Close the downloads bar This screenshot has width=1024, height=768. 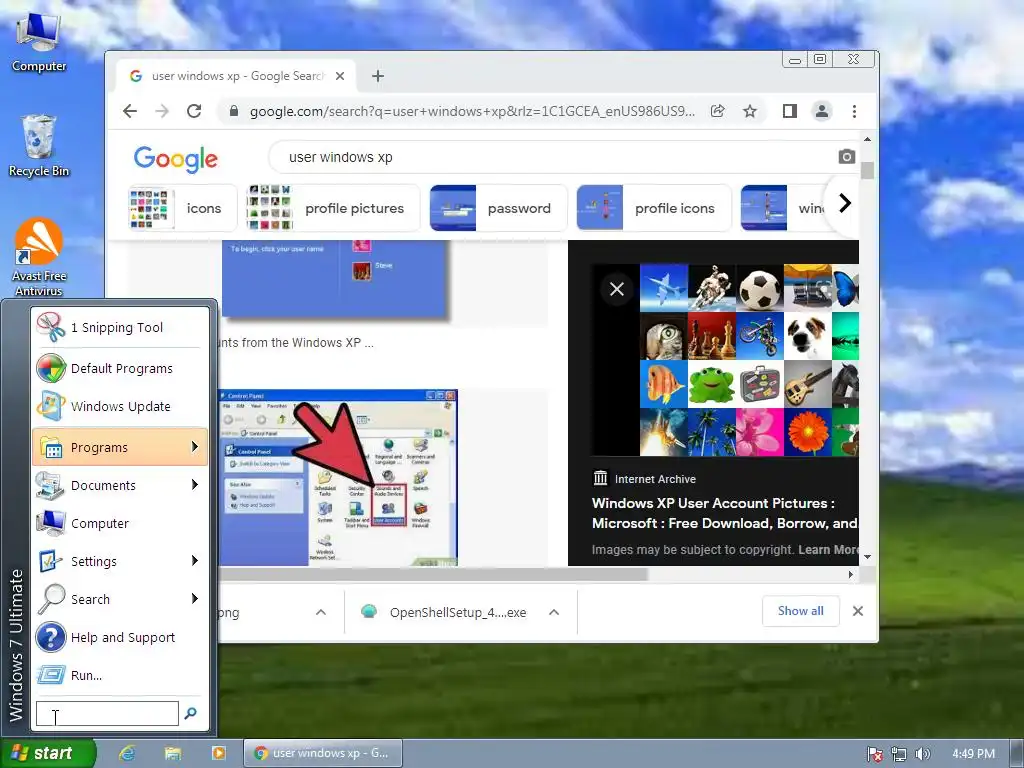click(858, 611)
